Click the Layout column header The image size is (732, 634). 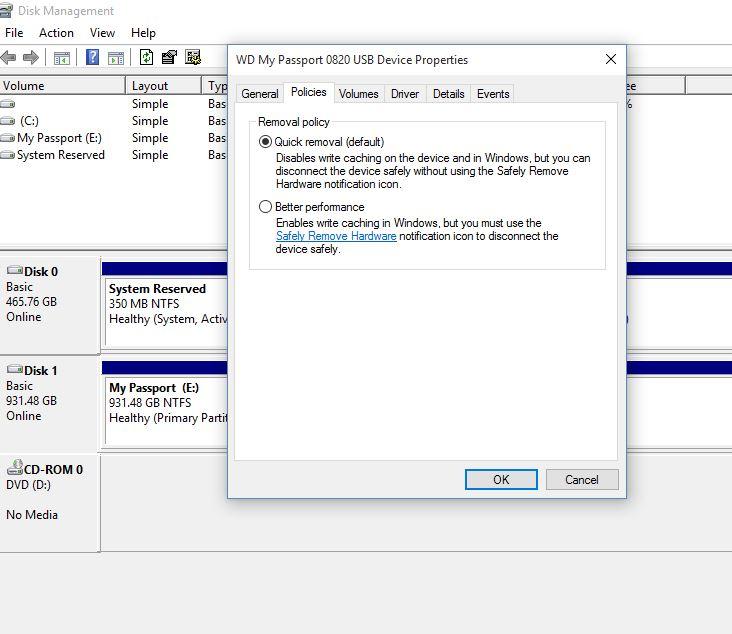pyautogui.click(x=164, y=86)
